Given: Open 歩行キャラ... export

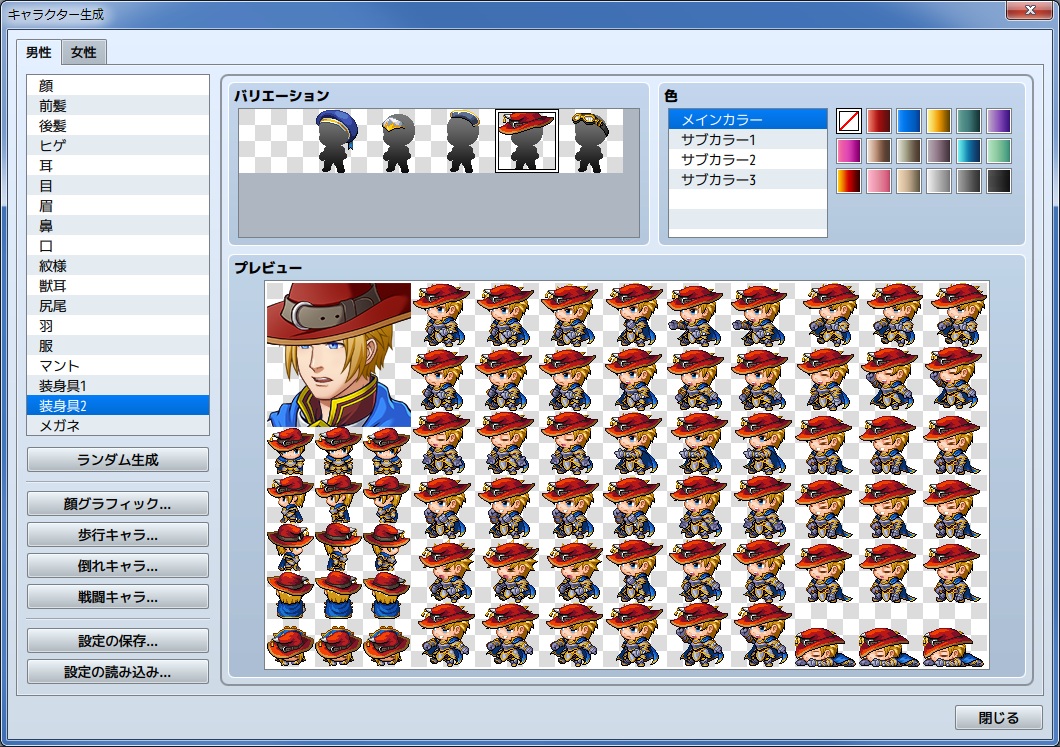Looking at the screenshot, I should click(x=118, y=535).
